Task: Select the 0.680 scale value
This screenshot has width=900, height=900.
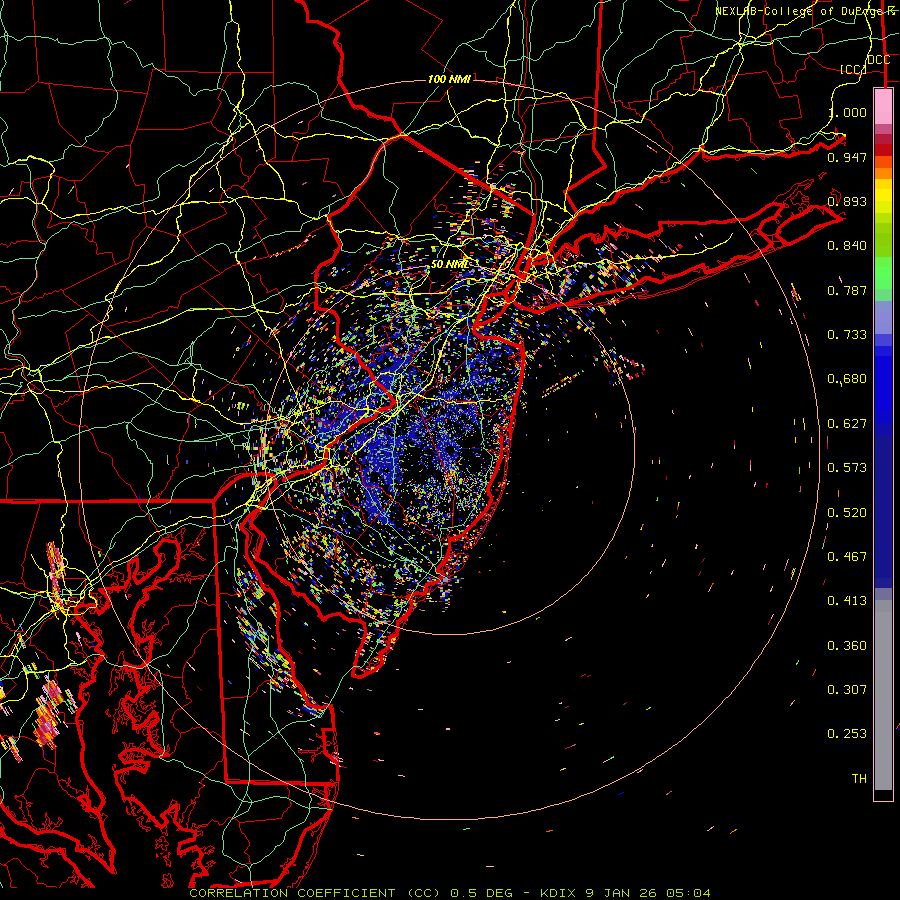Action: [x=847, y=379]
